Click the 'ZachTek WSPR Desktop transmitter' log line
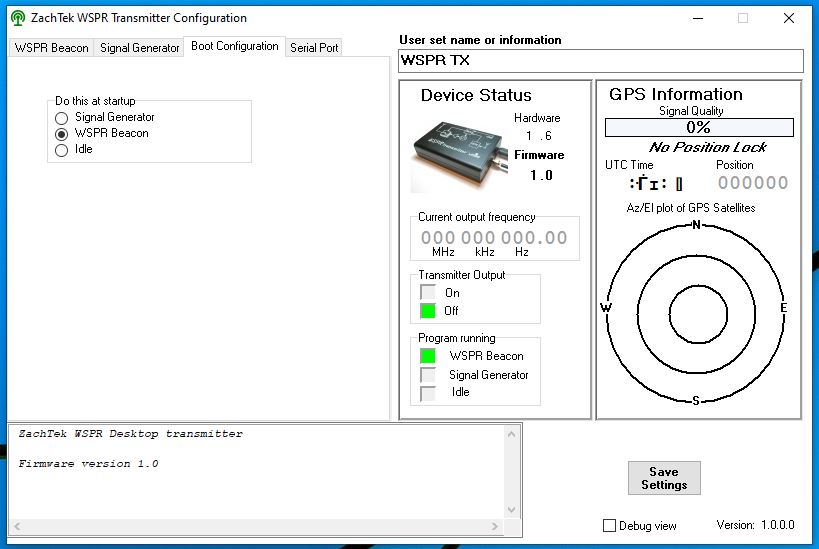Viewport: 819px width, 549px height. (x=131, y=434)
